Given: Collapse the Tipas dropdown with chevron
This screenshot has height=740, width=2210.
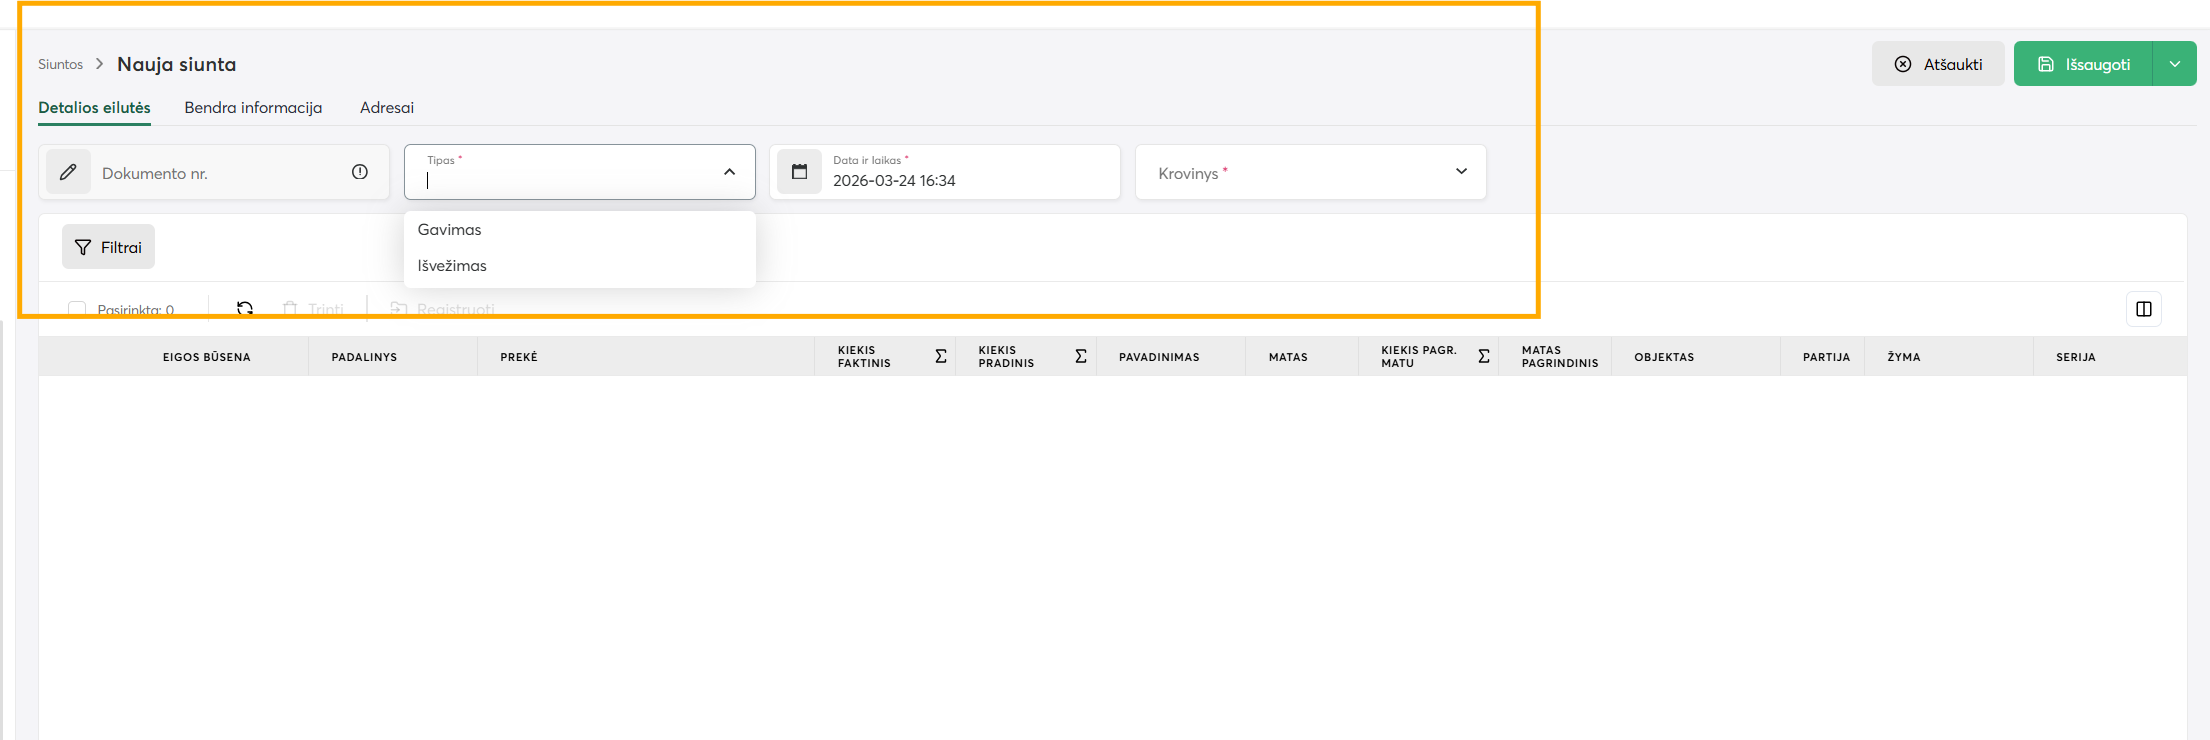Looking at the screenshot, I should click(730, 172).
